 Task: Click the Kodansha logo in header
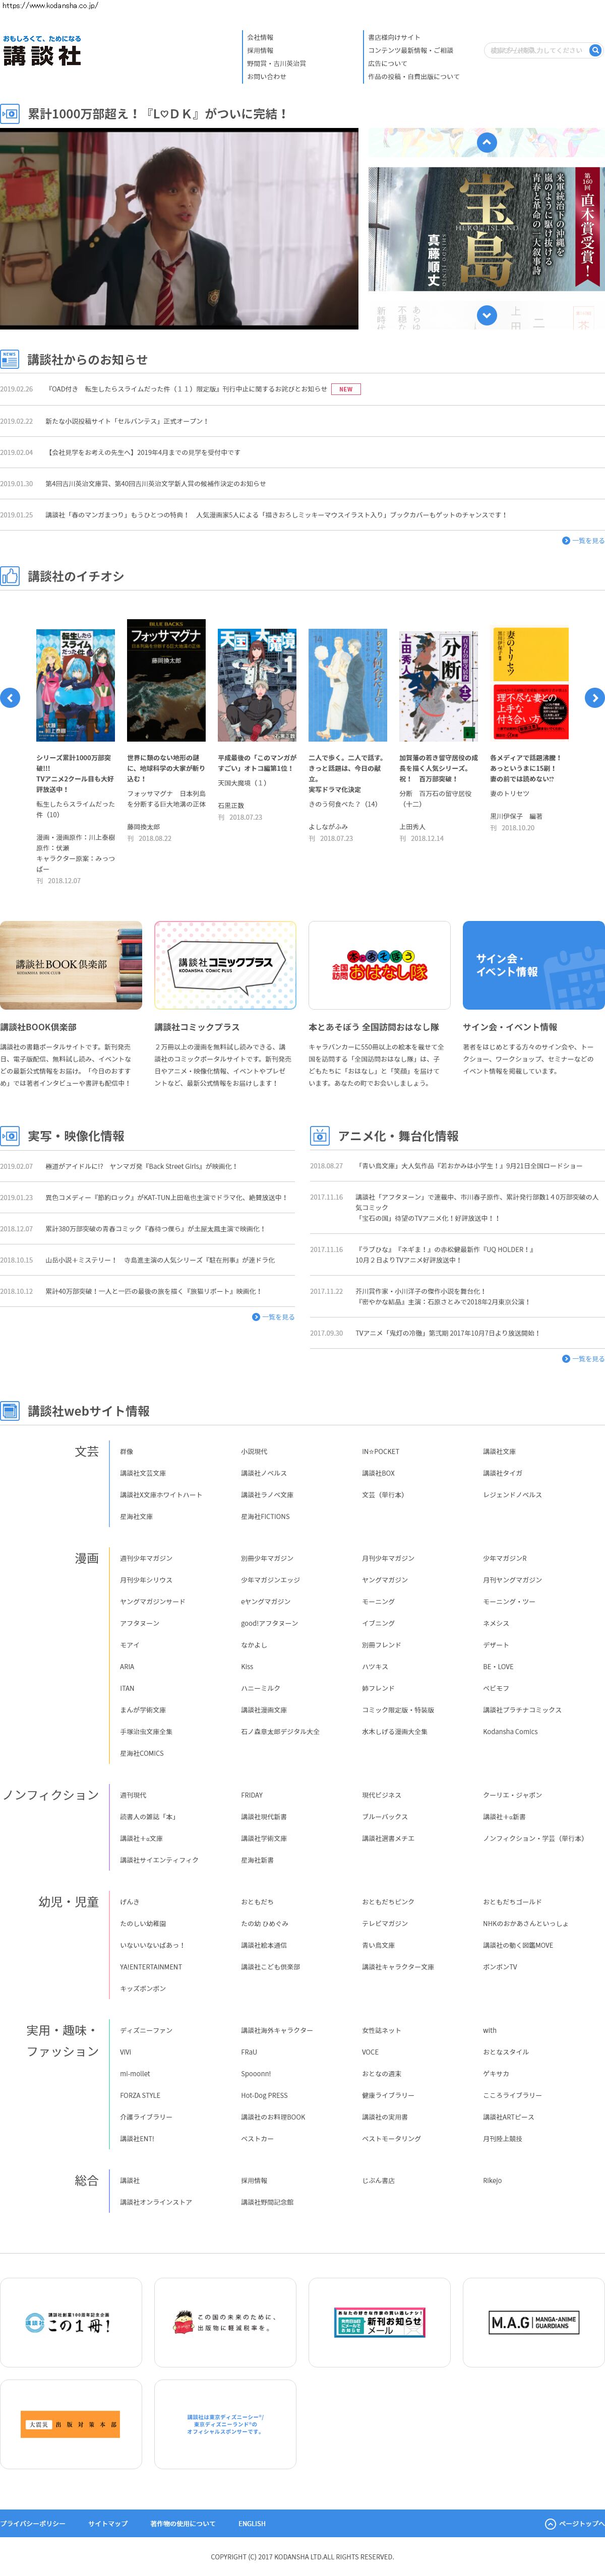point(42,56)
